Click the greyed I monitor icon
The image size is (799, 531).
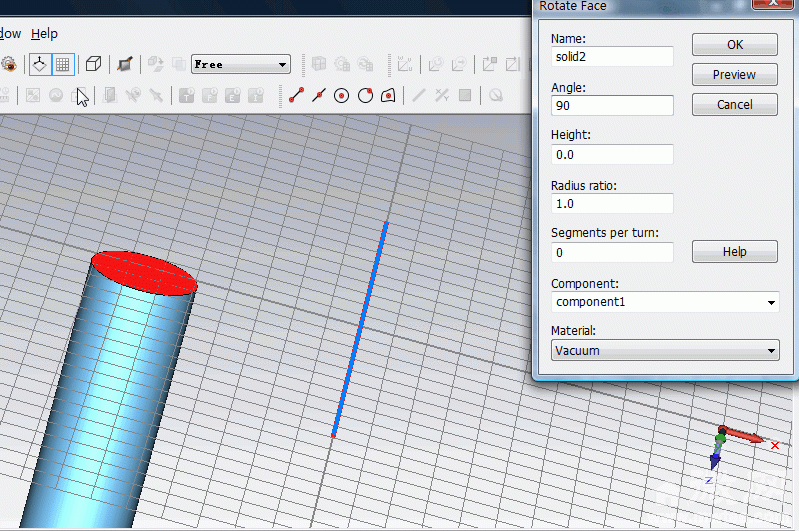256,95
